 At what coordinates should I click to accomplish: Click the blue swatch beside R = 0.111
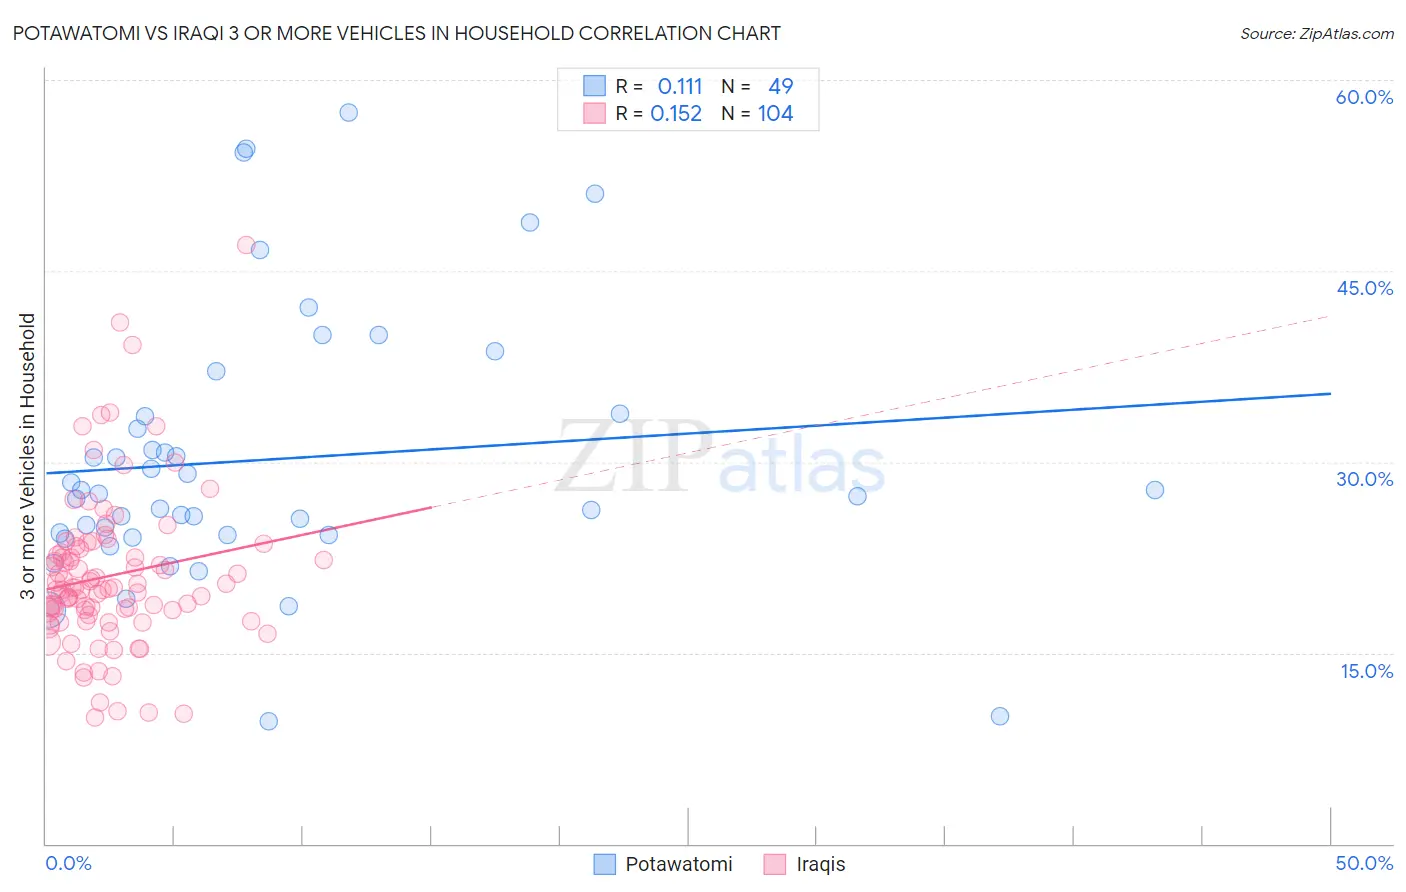pyautogui.click(x=594, y=86)
